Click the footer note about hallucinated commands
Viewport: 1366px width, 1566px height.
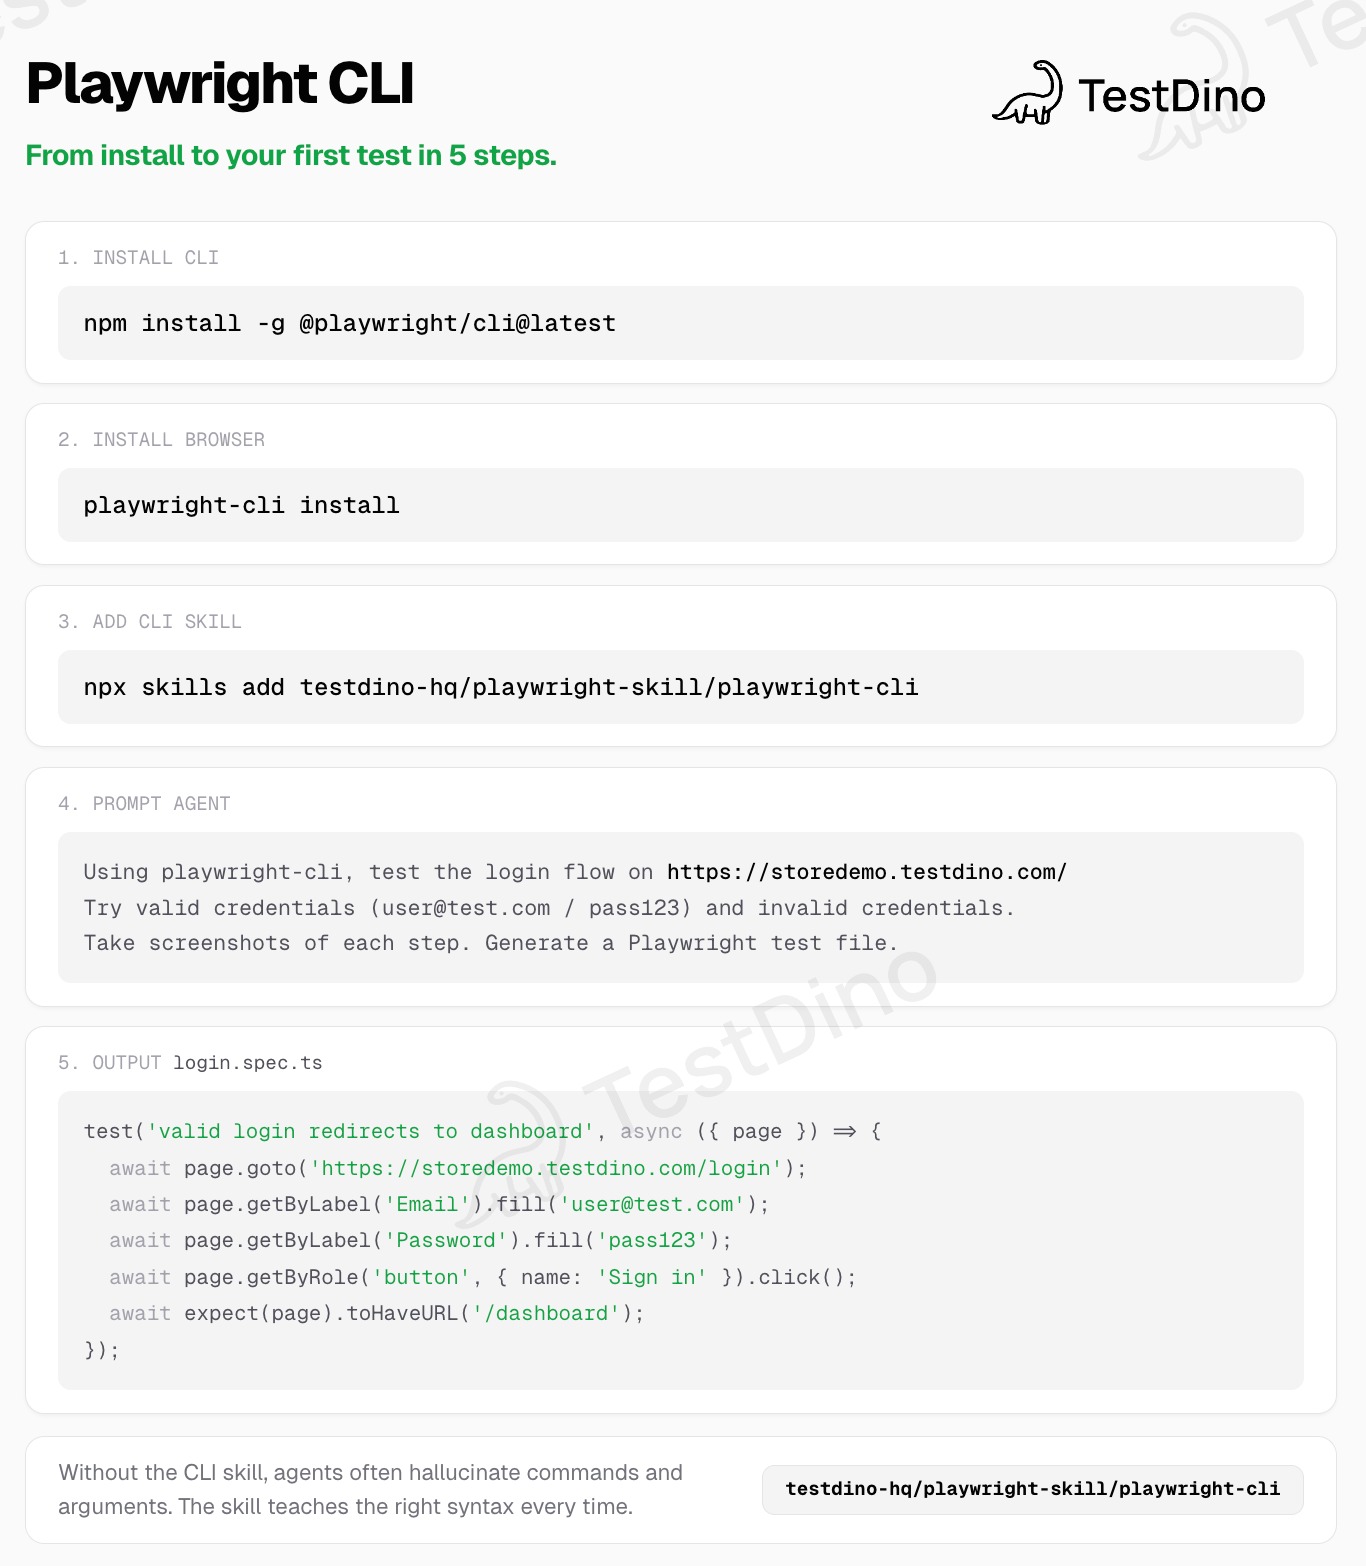370,1489
